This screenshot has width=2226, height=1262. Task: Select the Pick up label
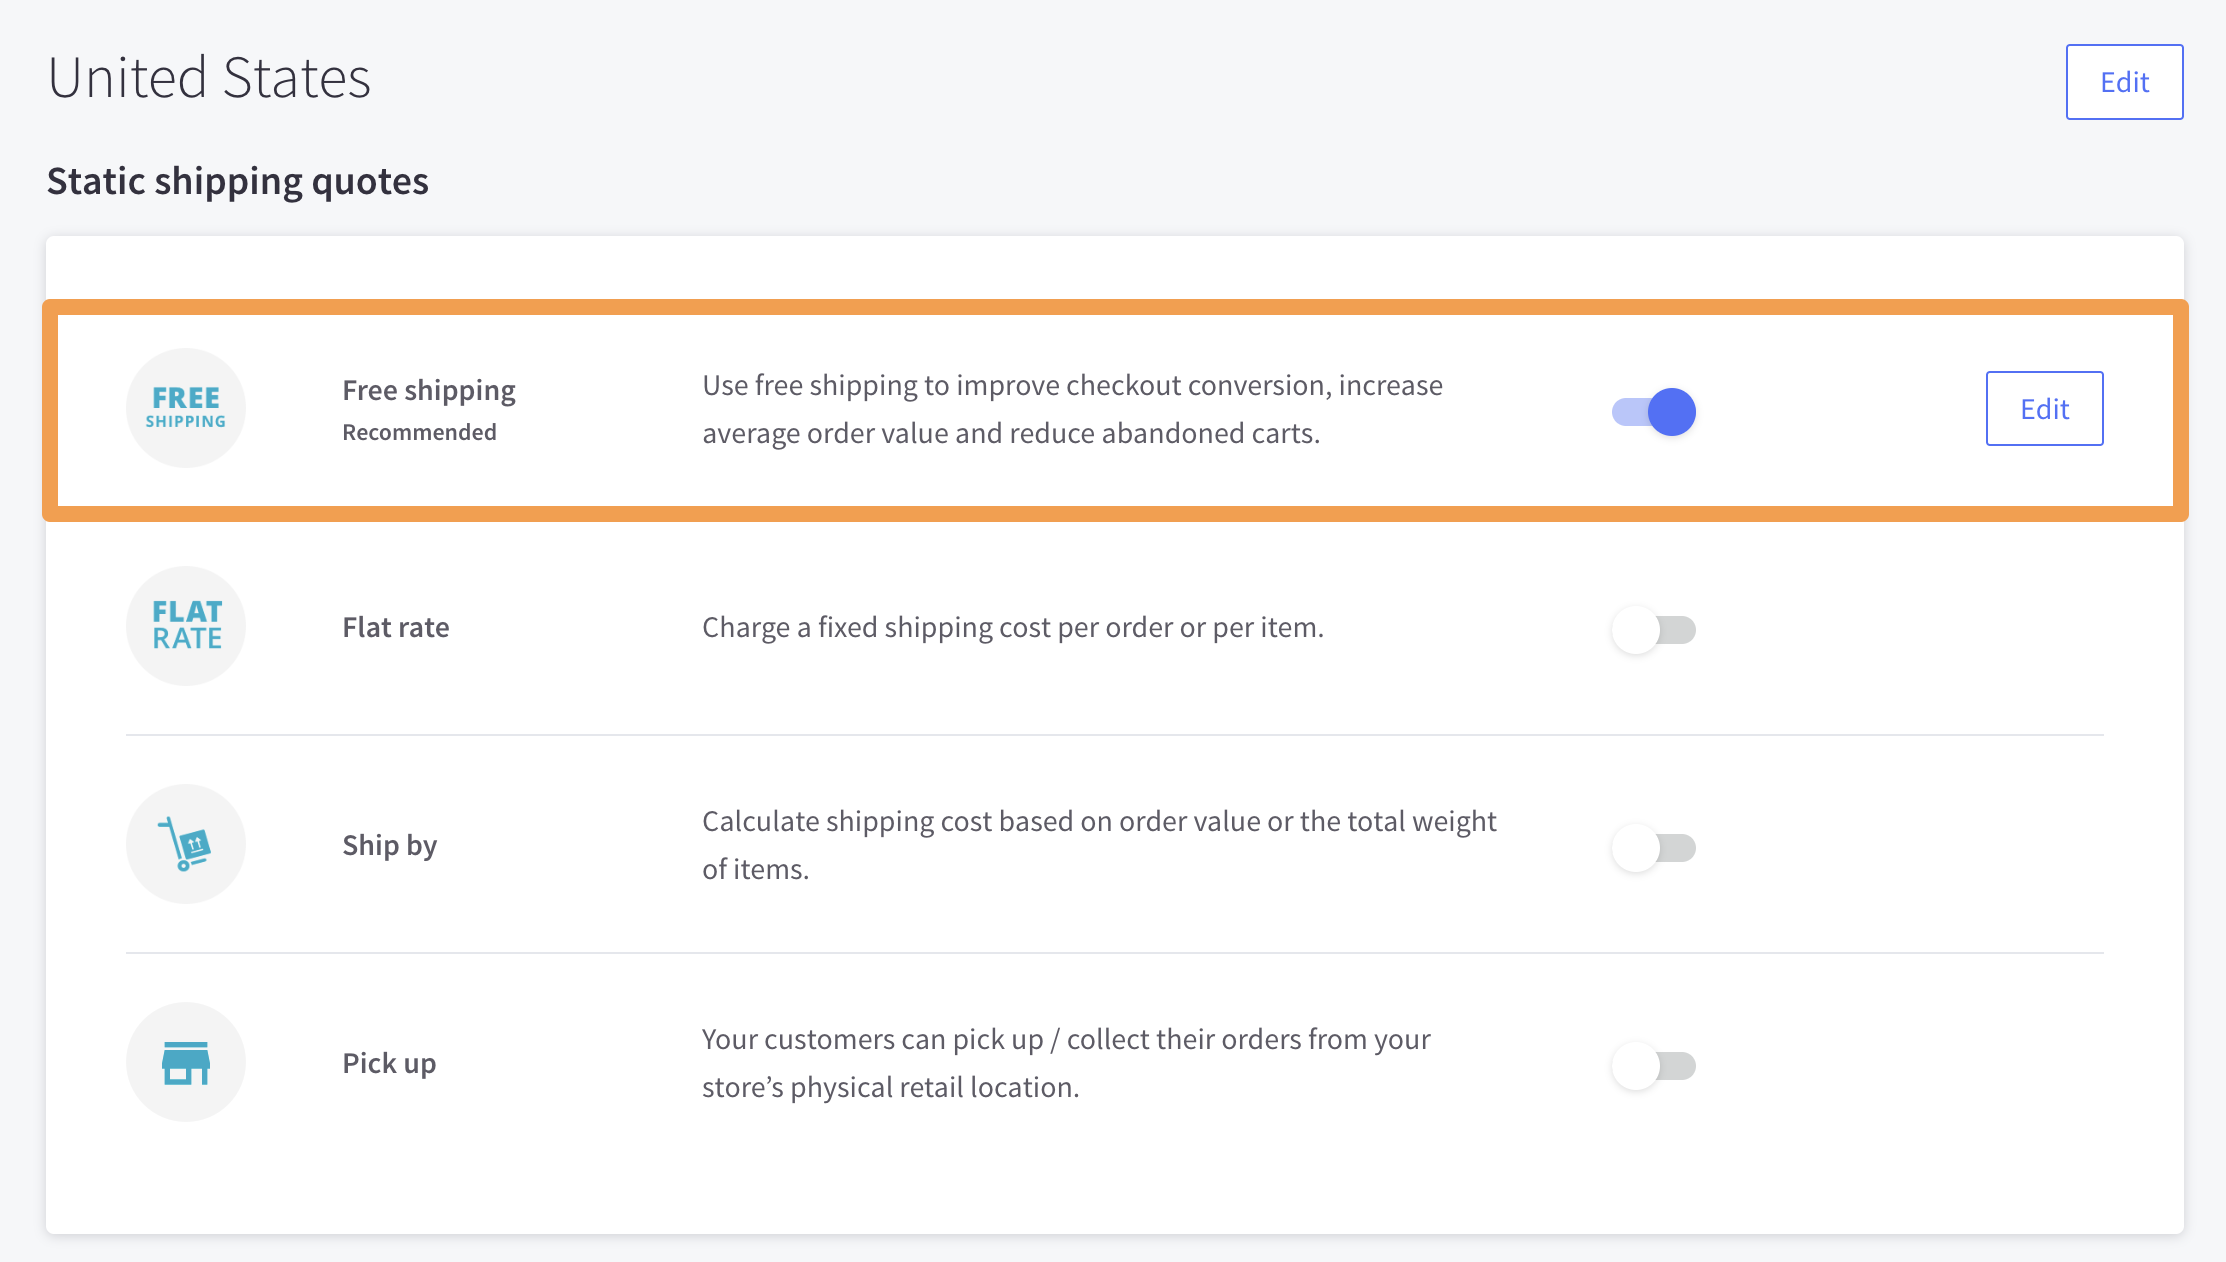tap(390, 1063)
